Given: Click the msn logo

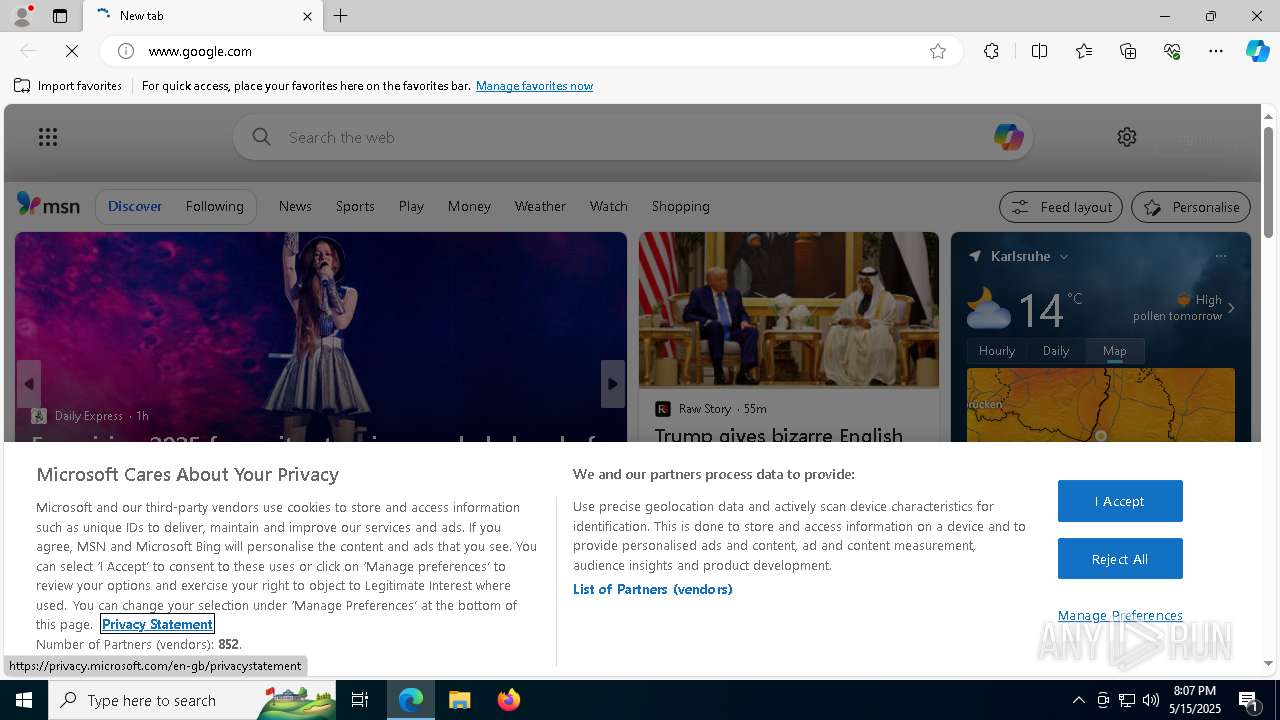Looking at the screenshot, I should coord(48,205).
